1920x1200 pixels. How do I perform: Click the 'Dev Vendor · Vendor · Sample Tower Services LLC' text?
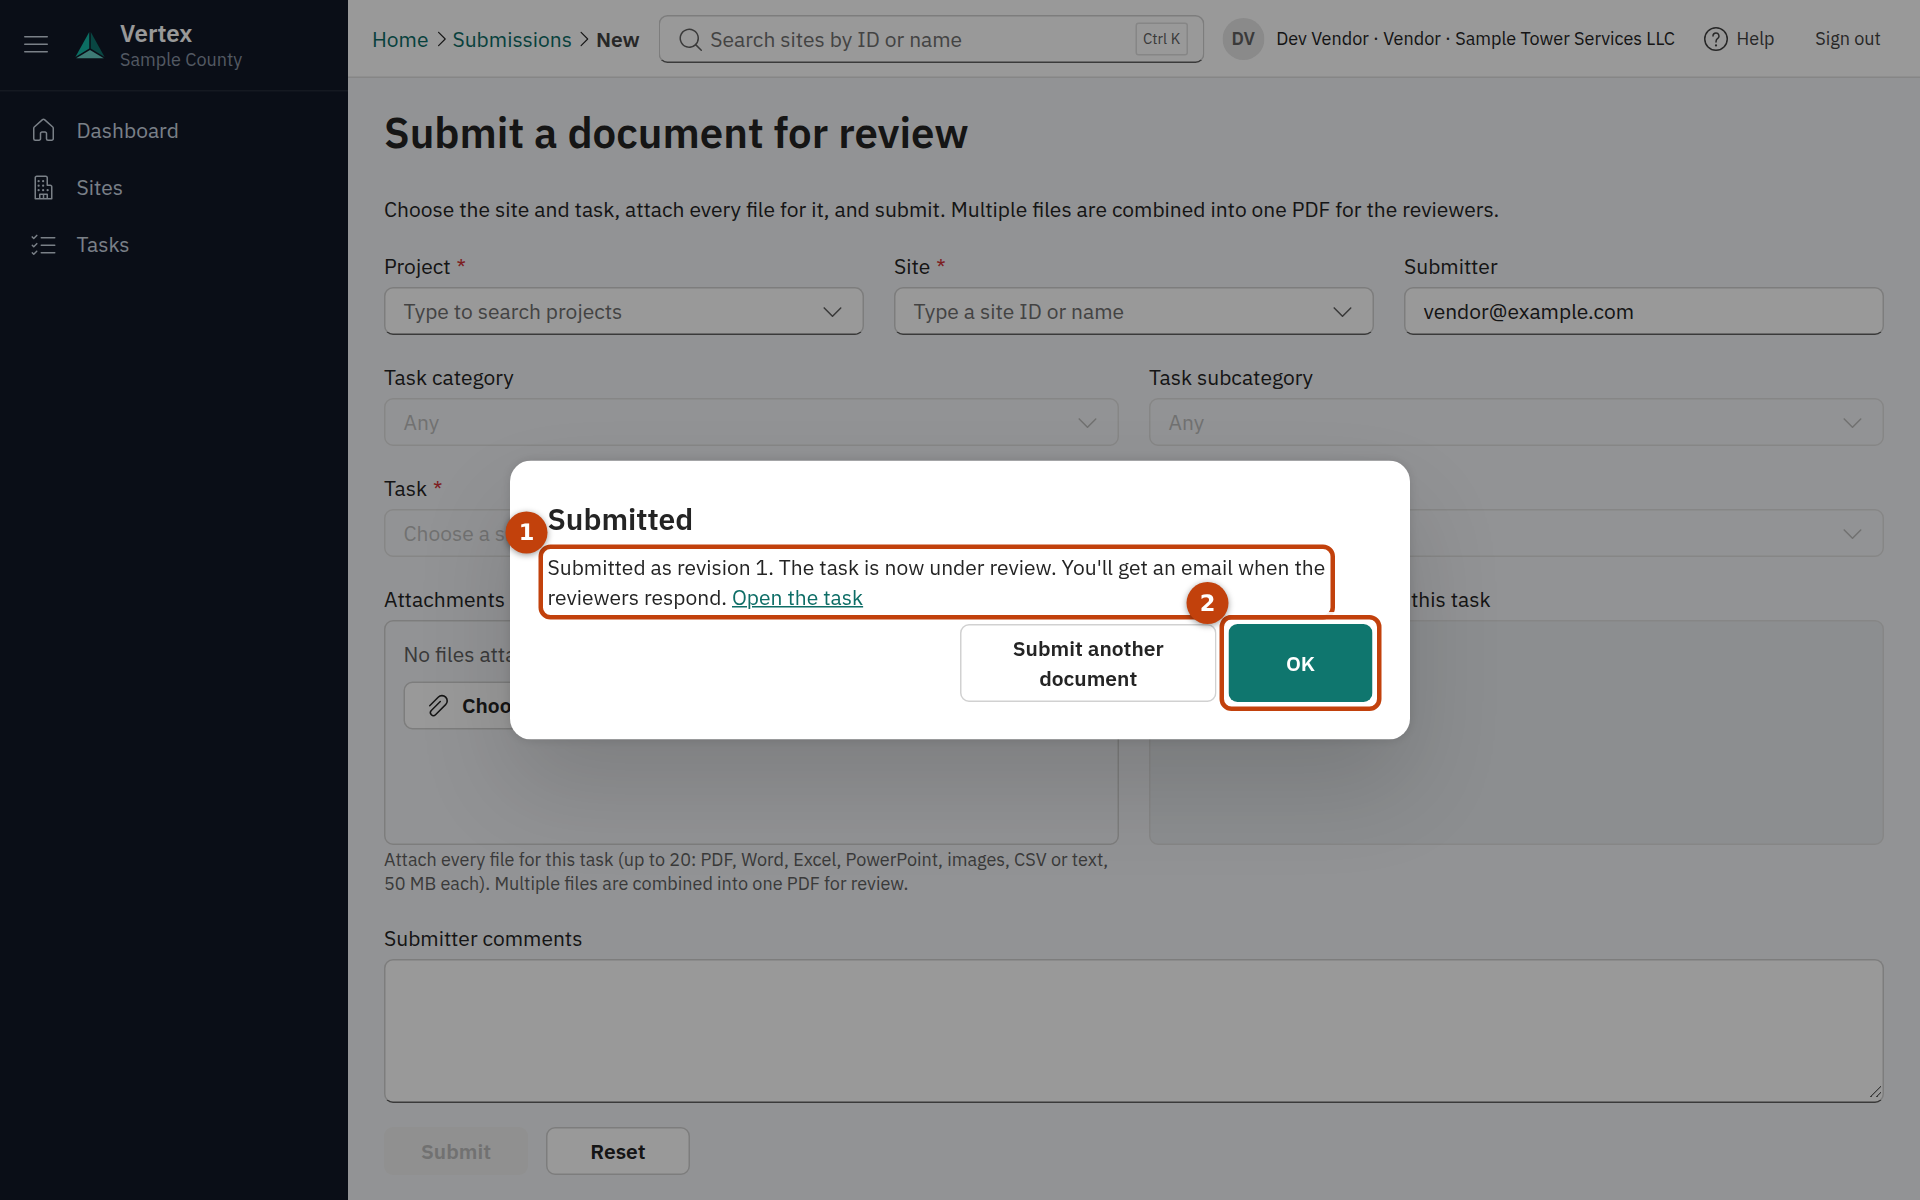1475,39
